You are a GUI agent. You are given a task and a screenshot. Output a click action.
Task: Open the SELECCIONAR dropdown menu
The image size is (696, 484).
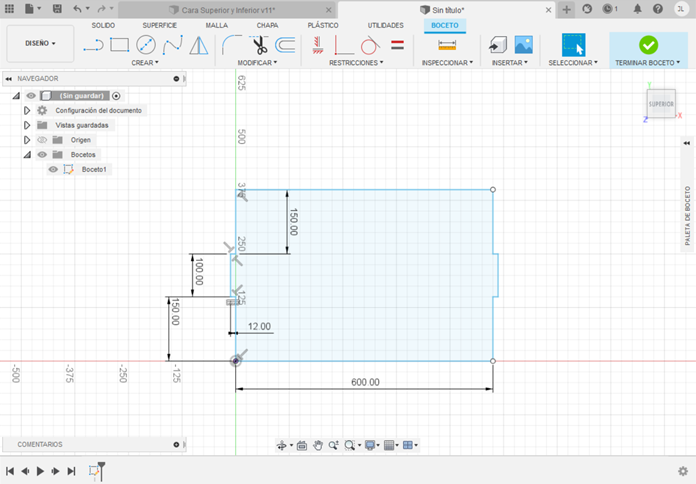[x=573, y=63]
